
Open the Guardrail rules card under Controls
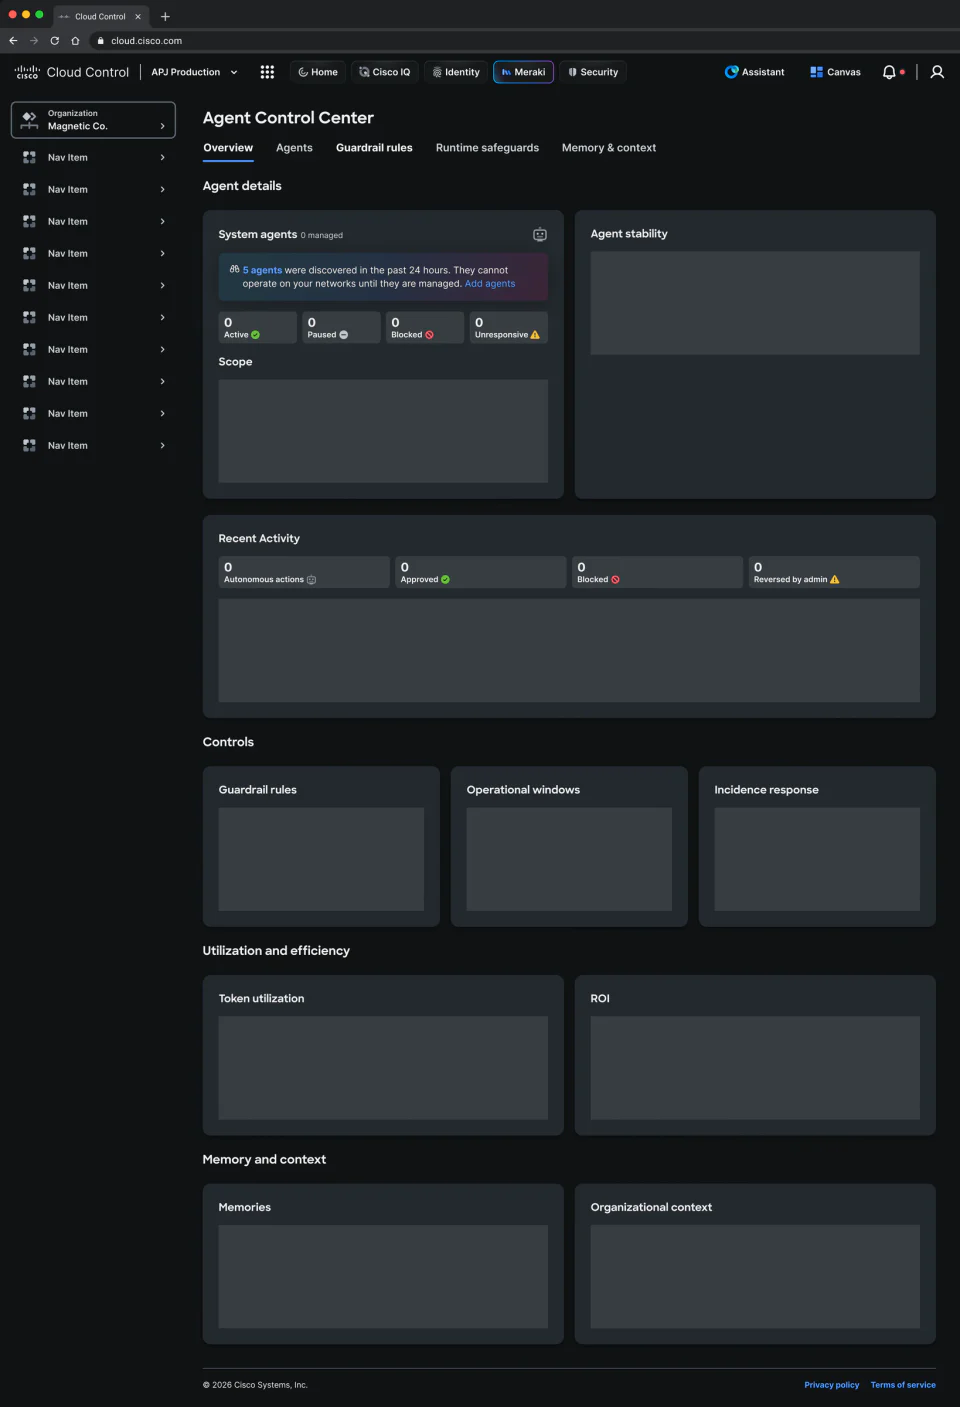tap(321, 847)
